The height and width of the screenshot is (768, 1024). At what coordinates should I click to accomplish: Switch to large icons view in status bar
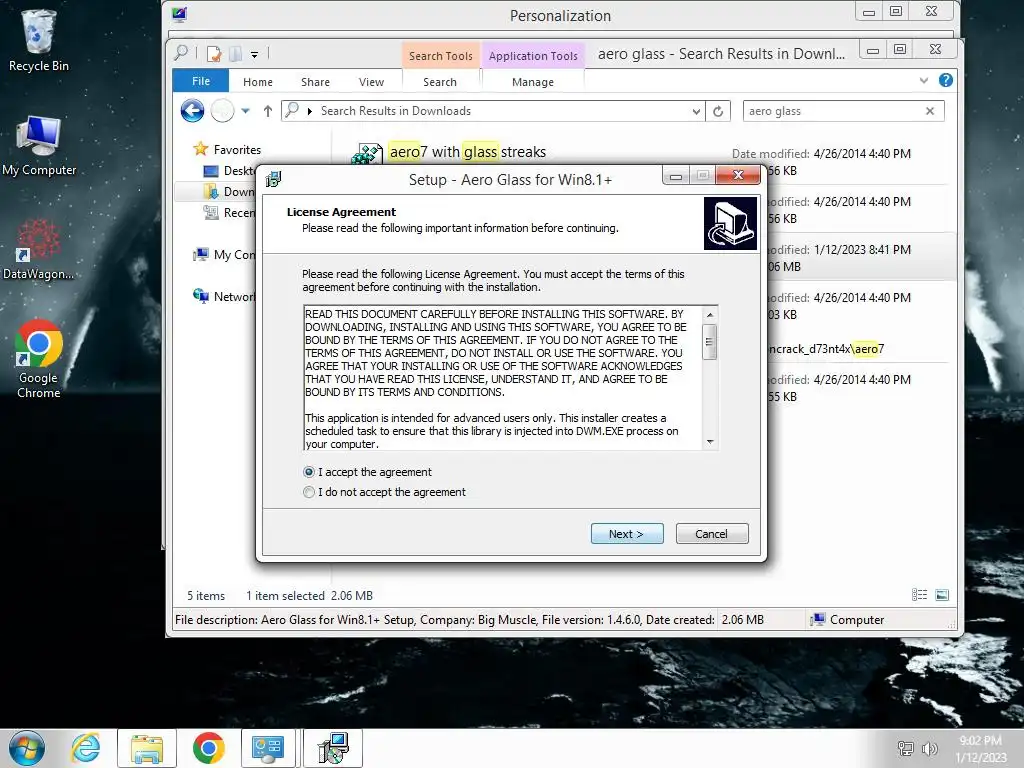942,595
